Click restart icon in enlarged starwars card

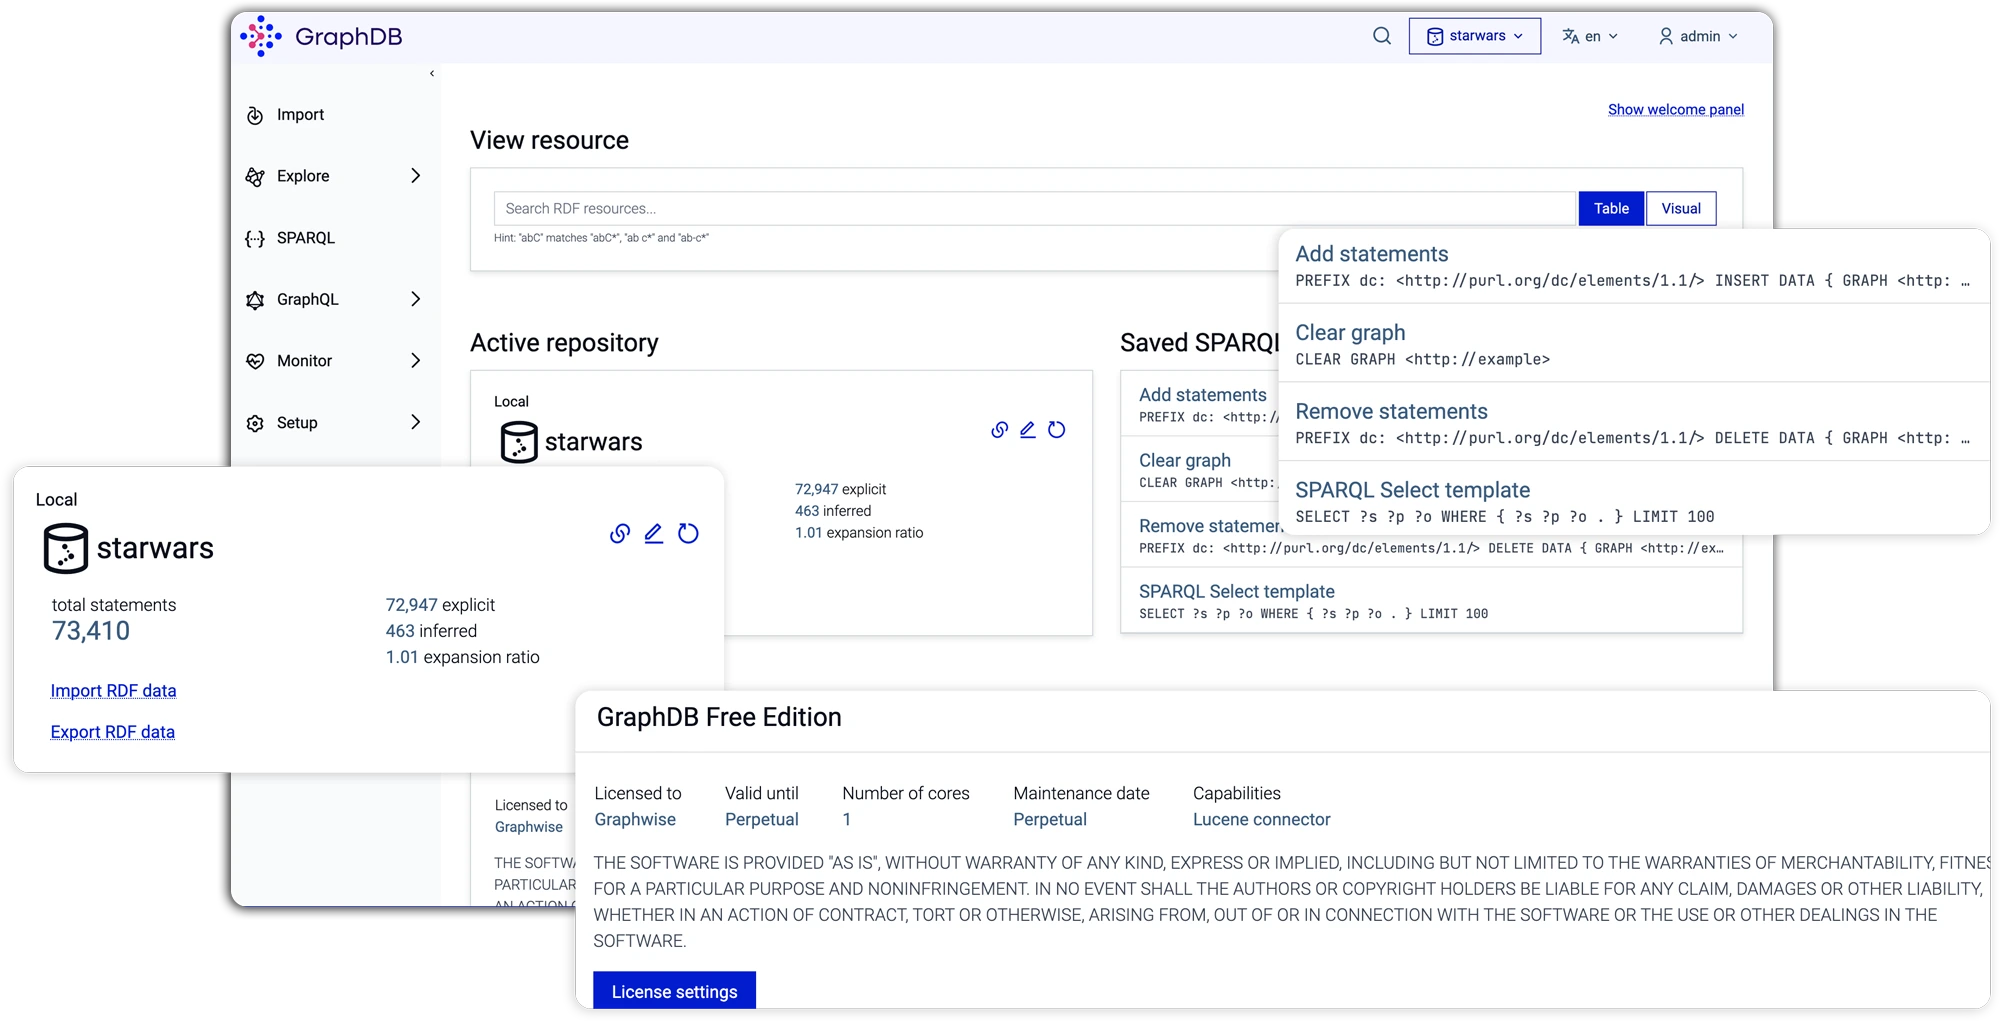point(688,534)
